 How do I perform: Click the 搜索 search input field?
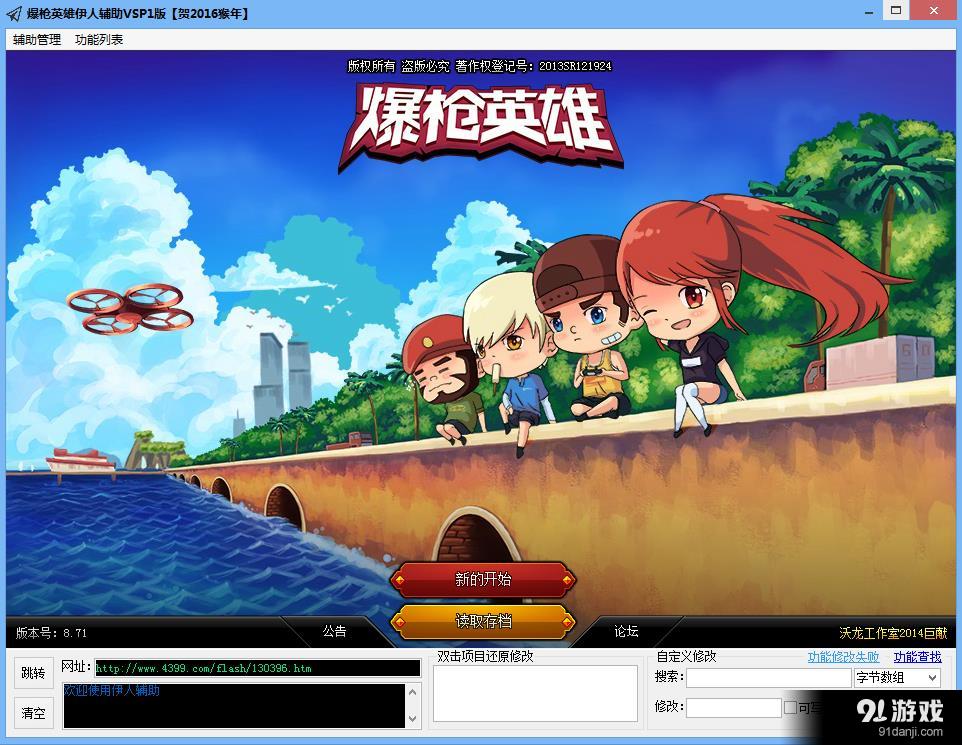pos(769,678)
